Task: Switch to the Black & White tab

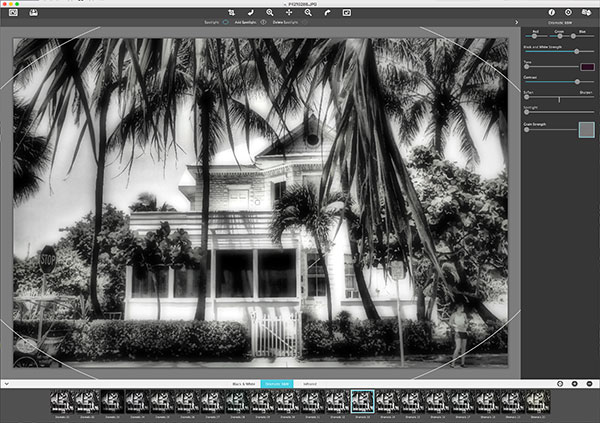Action: tap(244, 384)
